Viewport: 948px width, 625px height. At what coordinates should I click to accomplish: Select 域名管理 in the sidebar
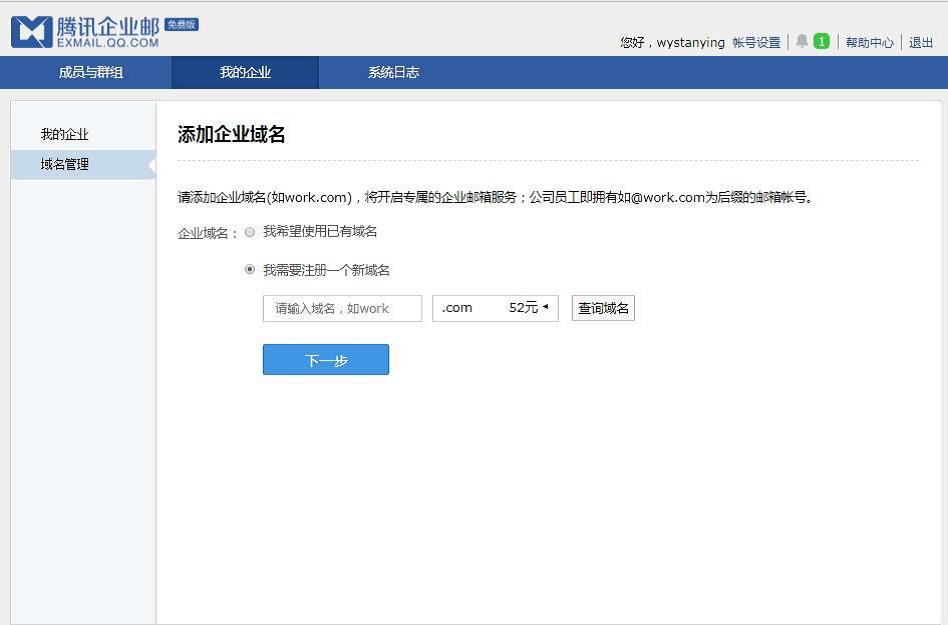tap(64, 164)
